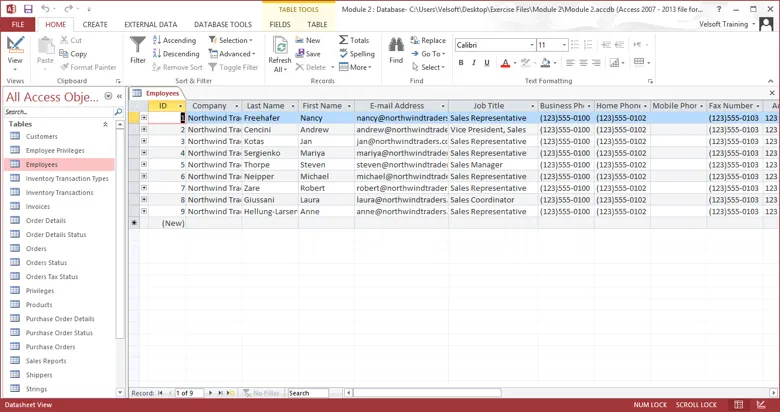The height and width of the screenshot is (412, 780).
Task: Collapse the Tables group in navigation pane
Action: click(105, 124)
